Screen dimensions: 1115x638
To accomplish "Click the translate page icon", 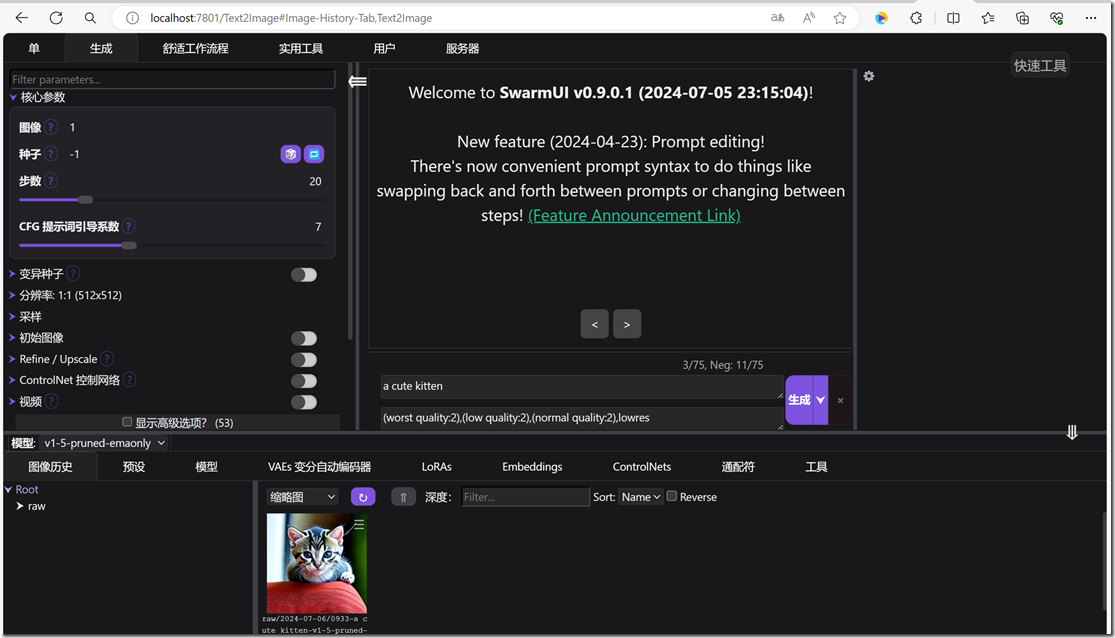I will click(777, 18).
